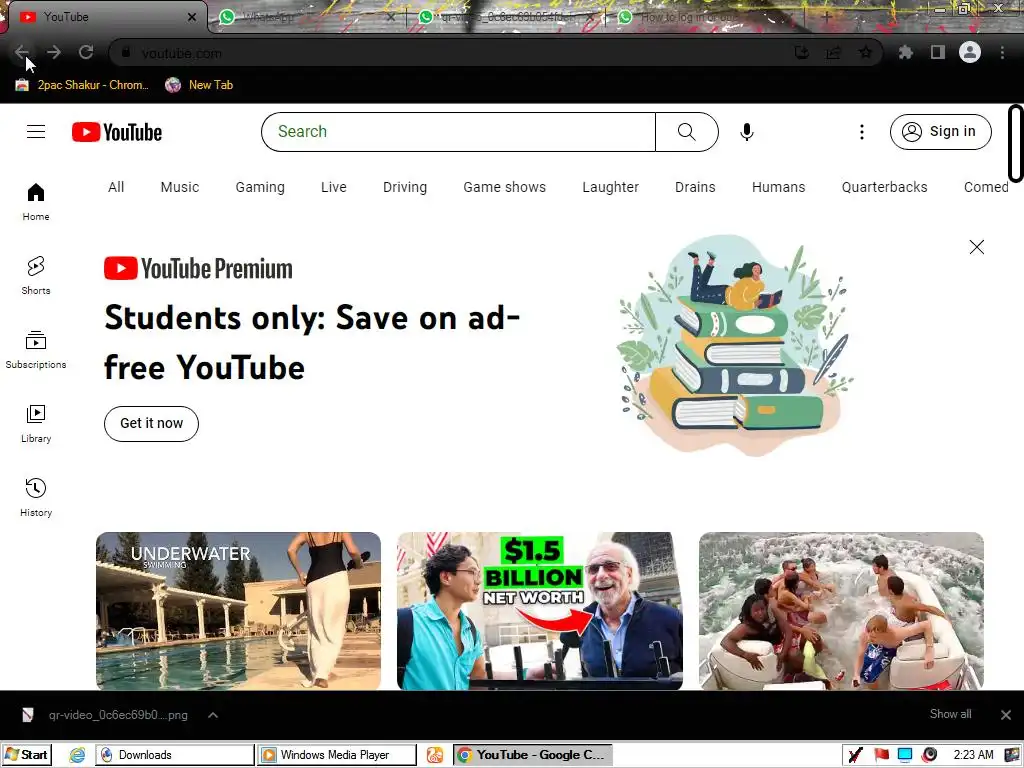
Task: Select the Humans filter chip
Action: coord(778,187)
